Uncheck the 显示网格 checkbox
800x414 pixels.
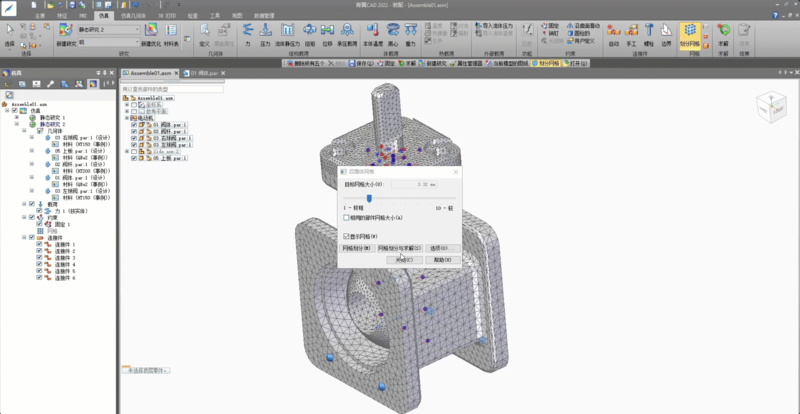pyautogui.click(x=346, y=236)
